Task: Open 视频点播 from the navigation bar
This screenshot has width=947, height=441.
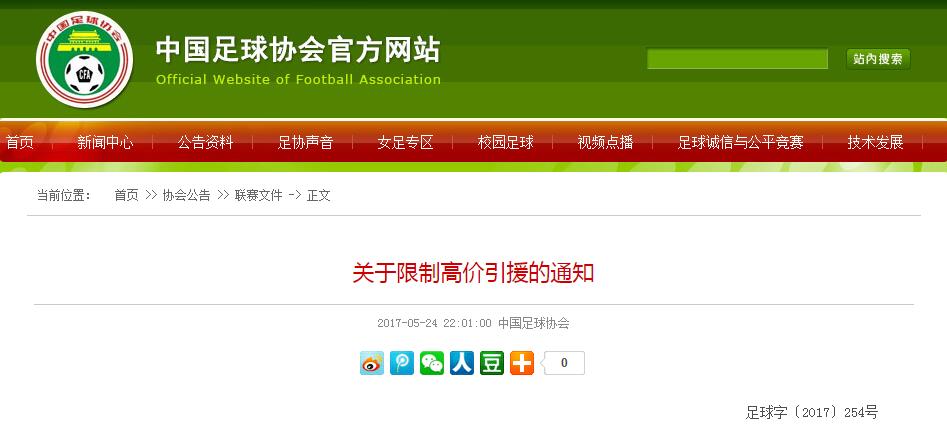Action: tap(605, 143)
